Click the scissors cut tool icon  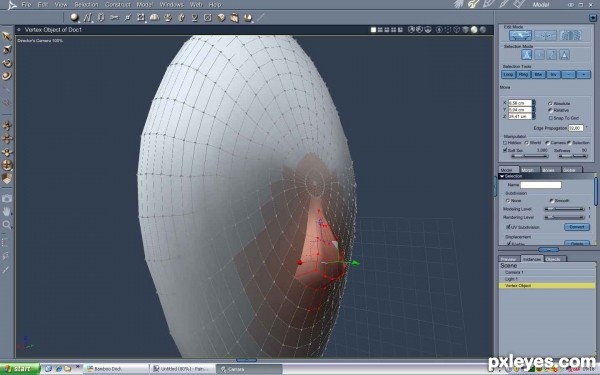114,17
